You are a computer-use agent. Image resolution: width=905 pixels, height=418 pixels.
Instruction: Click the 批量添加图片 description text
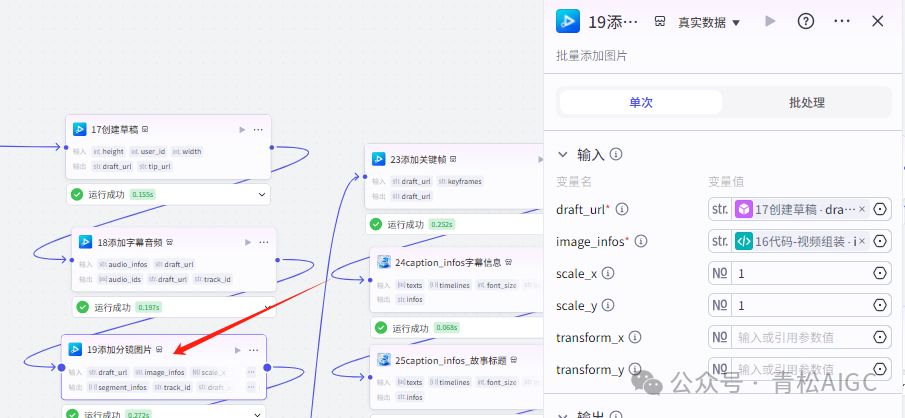(x=592, y=56)
